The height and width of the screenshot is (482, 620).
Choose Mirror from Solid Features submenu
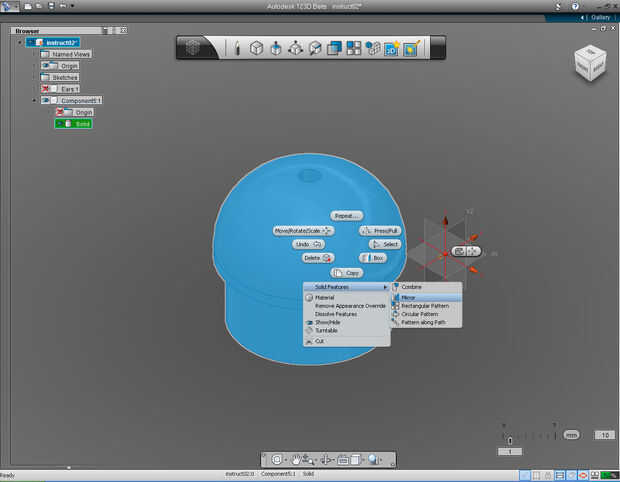pos(409,297)
